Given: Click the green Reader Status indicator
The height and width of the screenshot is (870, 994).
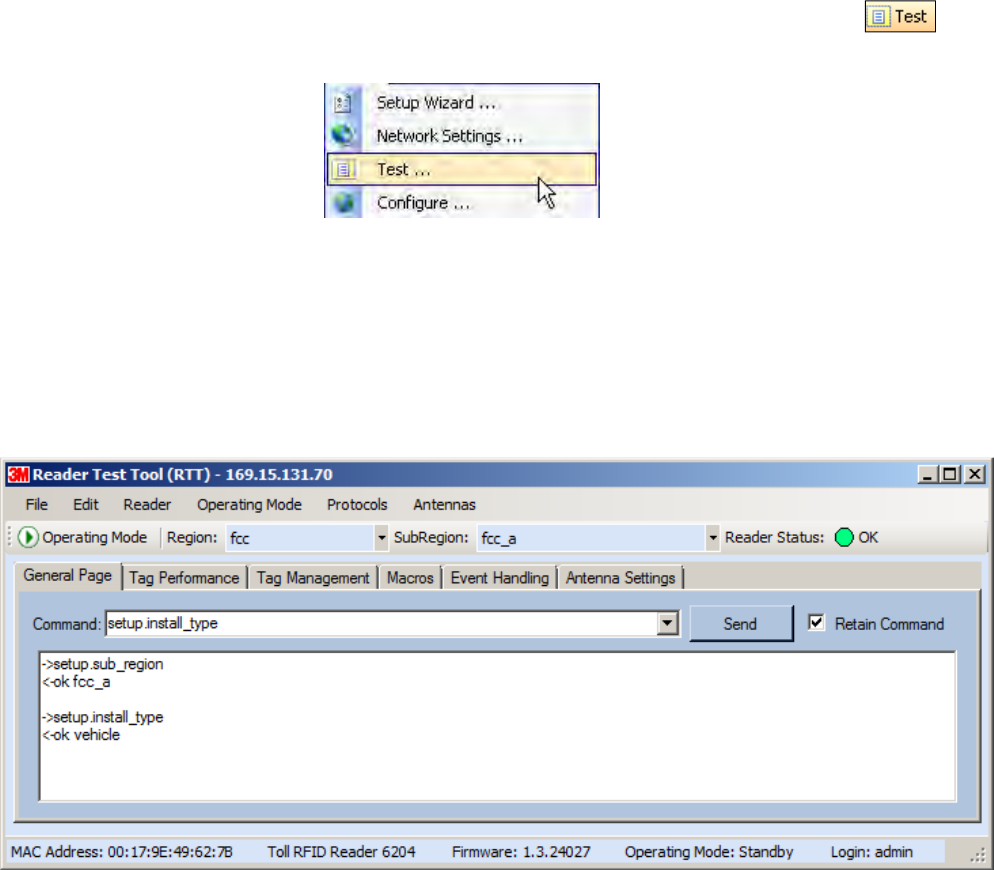Looking at the screenshot, I should click(844, 538).
